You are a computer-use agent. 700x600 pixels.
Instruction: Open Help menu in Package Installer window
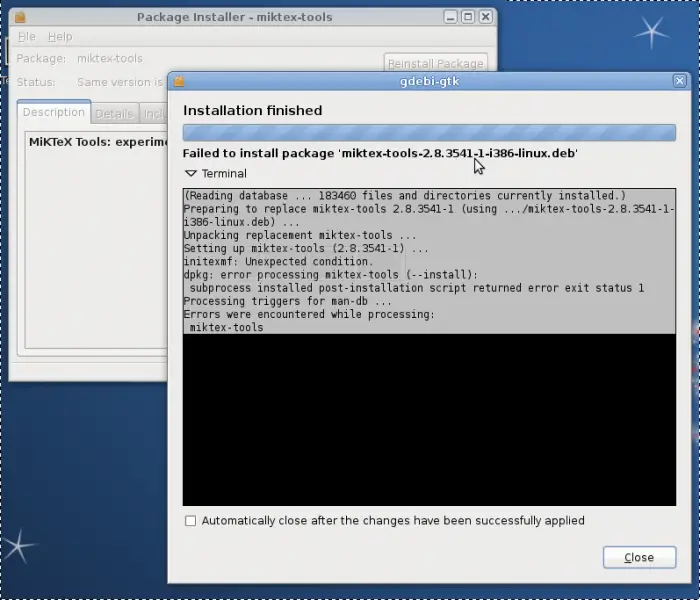click(x=60, y=37)
